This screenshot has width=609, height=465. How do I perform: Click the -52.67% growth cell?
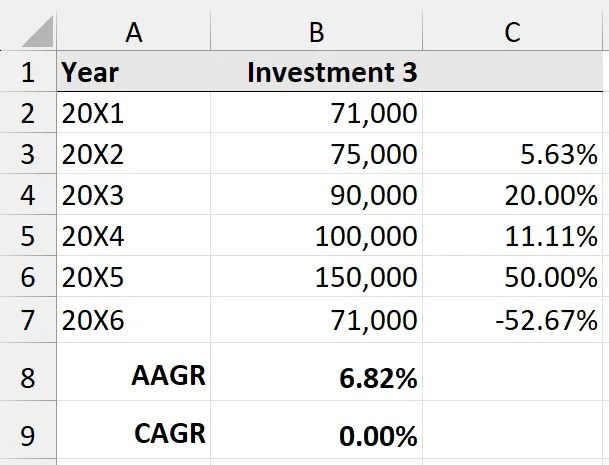(512, 320)
